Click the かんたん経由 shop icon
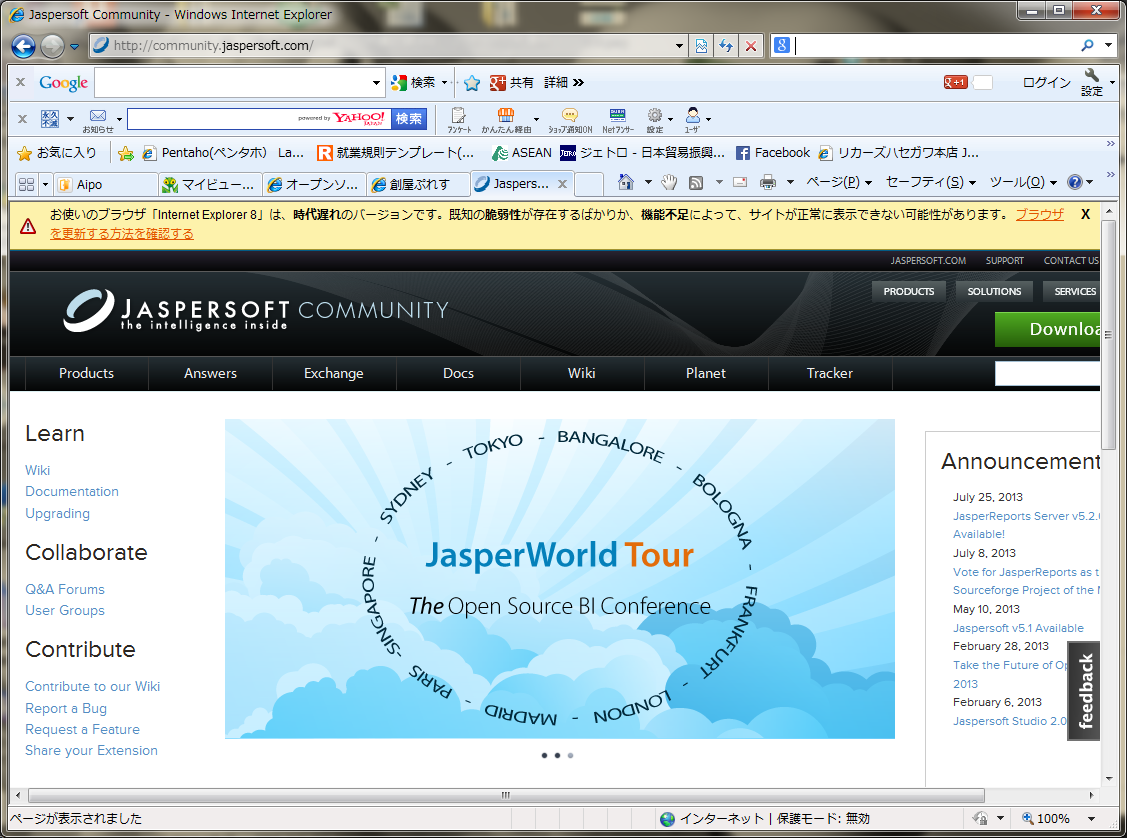This screenshot has width=1127, height=838. tap(506, 120)
